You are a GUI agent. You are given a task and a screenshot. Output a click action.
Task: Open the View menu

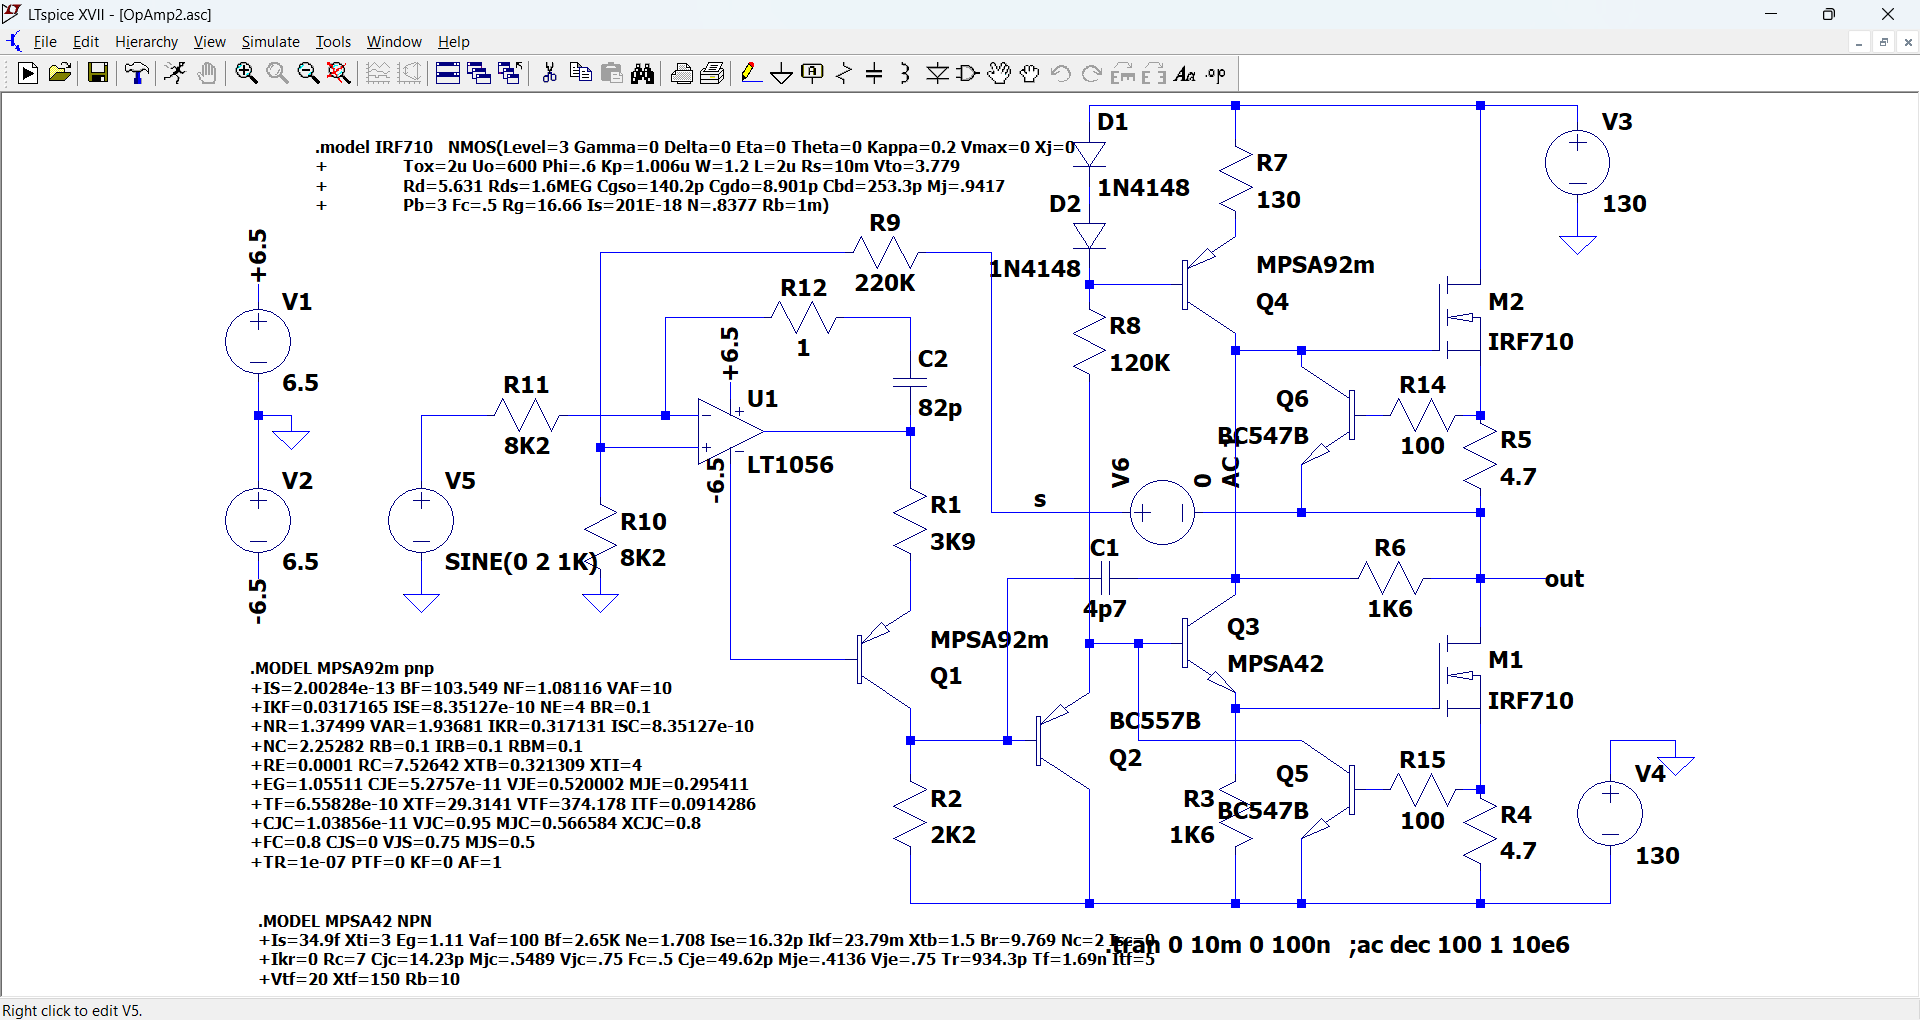(x=209, y=42)
